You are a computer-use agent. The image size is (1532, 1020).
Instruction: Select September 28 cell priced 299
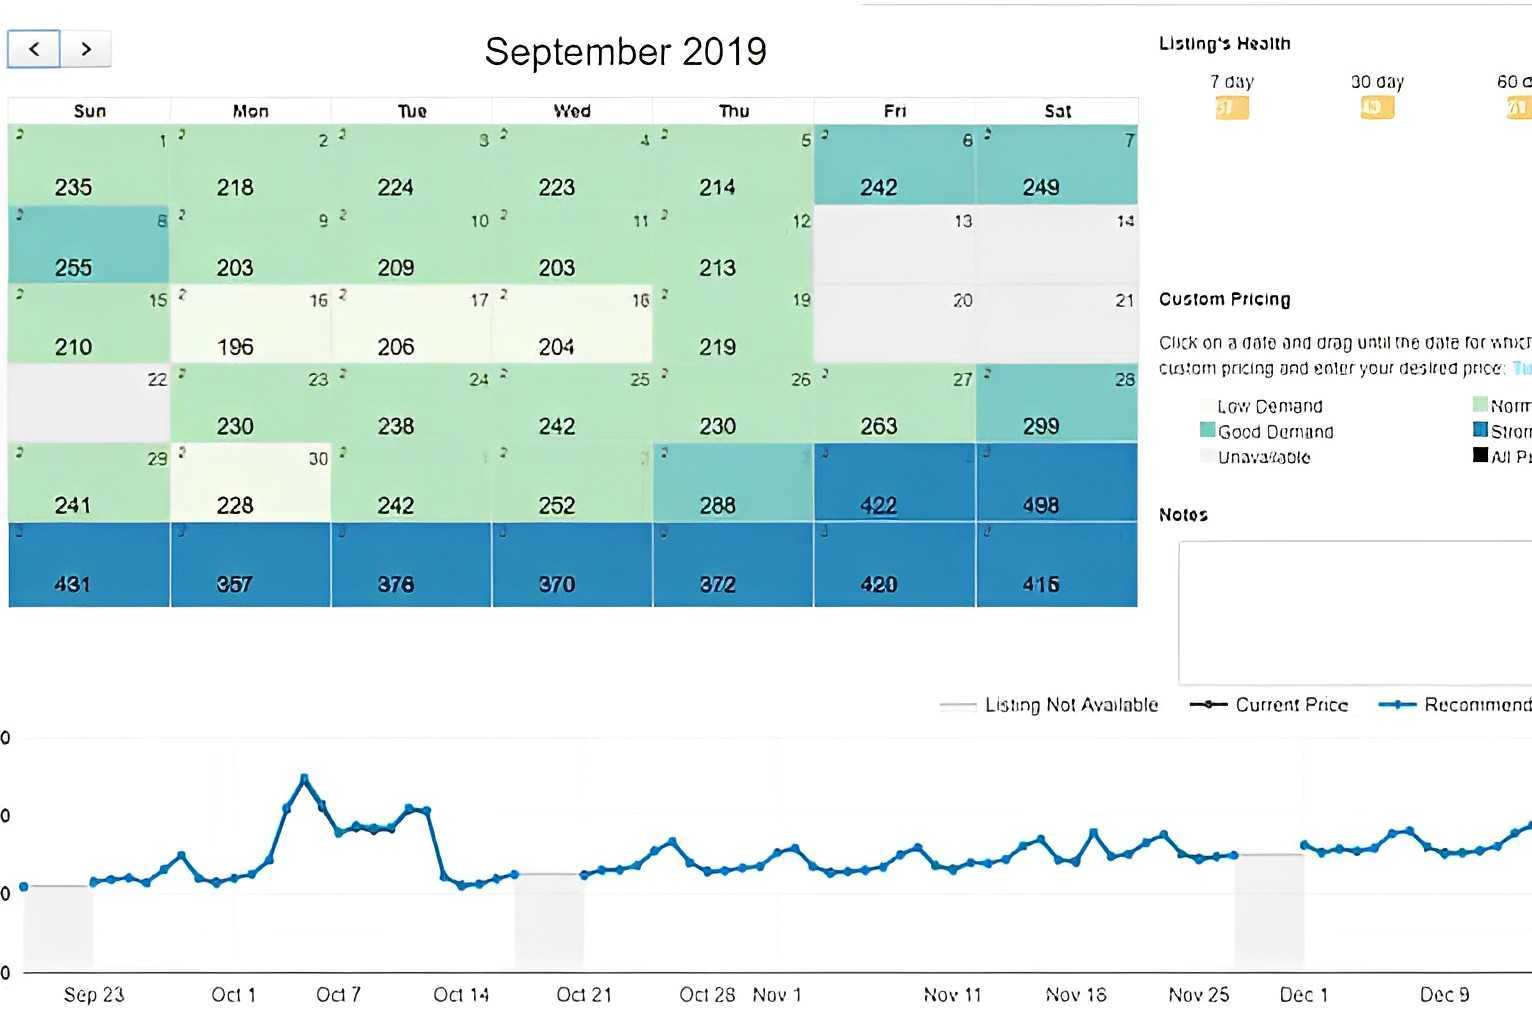pos(1057,403)
